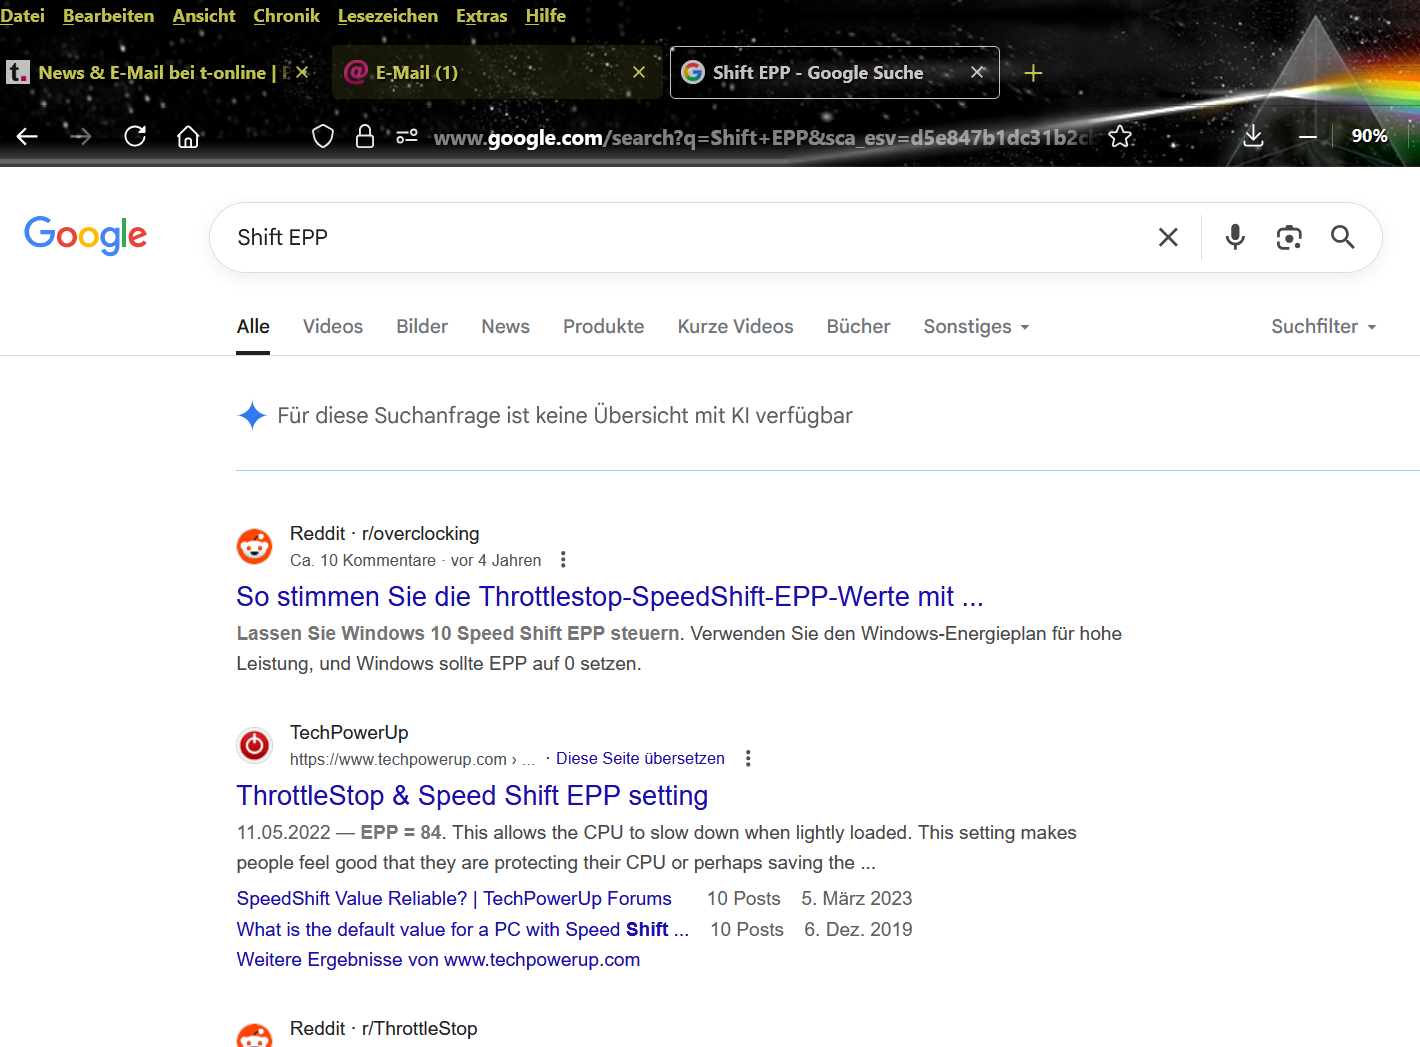1420x1047 pixels.
Task: Open options menu for TechPowerUp result
Action: click(x=748, y=758)
